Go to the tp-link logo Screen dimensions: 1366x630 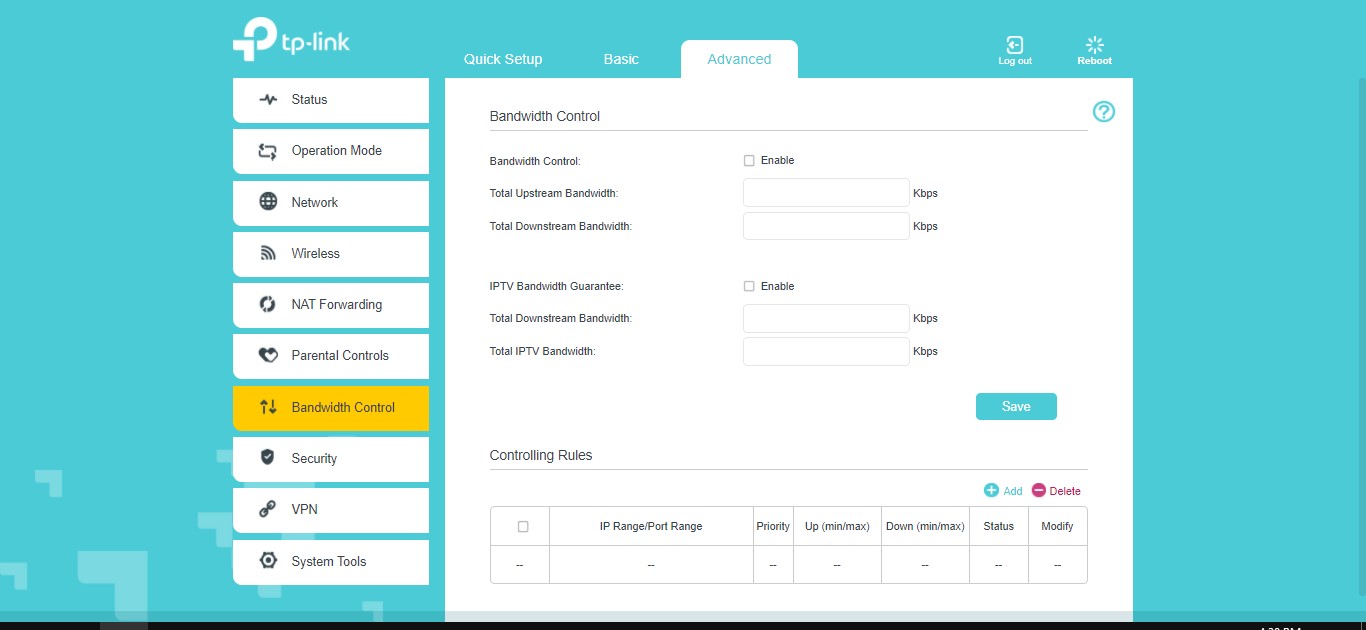coord(291,40)
